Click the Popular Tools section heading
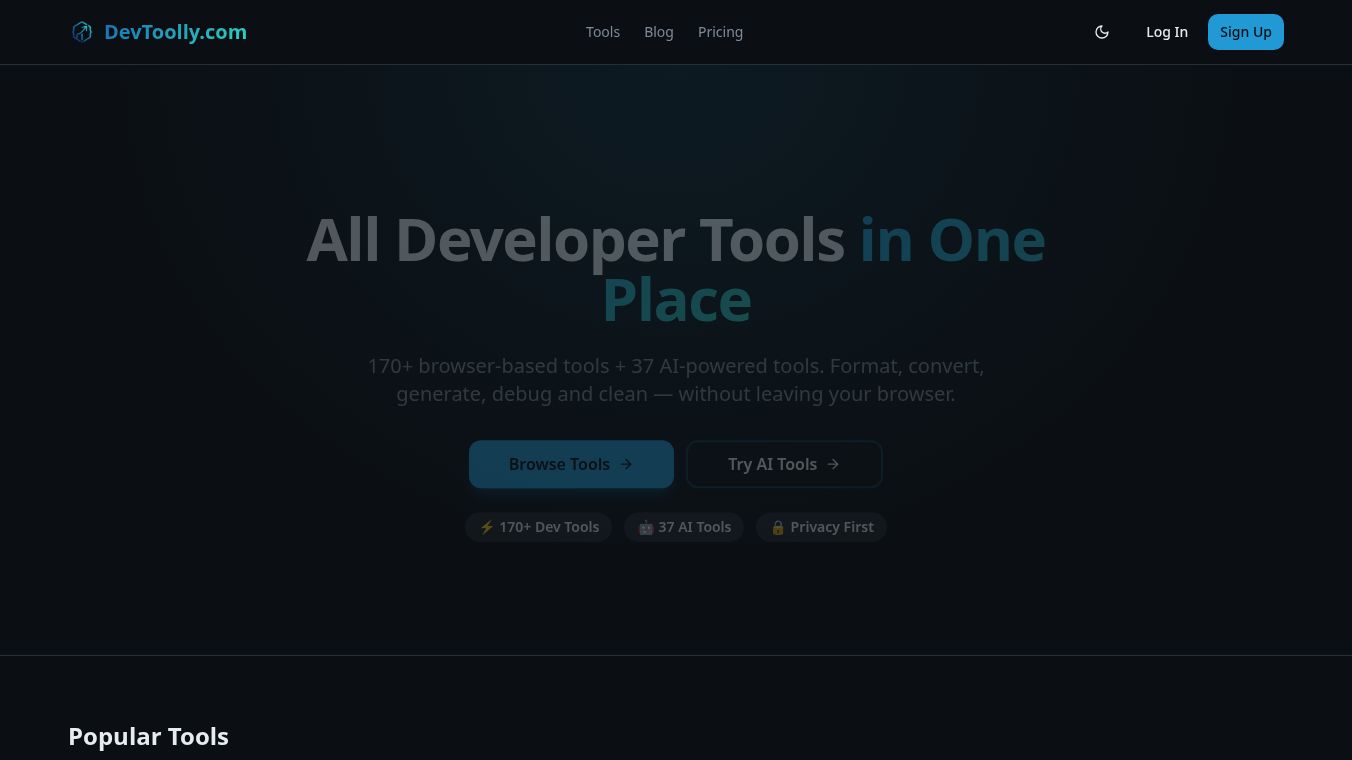Image resolution: width=1352 pixels, height=760 pixels. coord(148,736)
